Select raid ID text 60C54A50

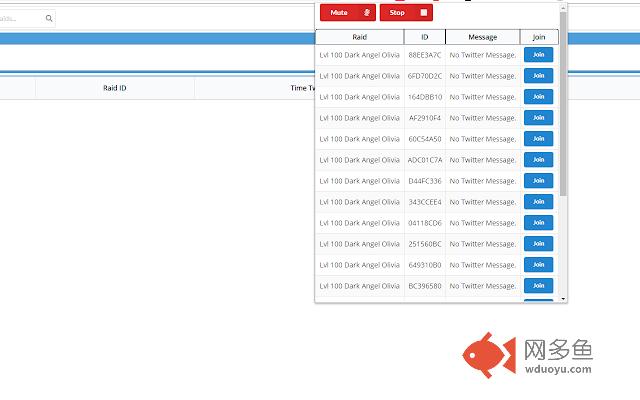[x=424, y=139]
